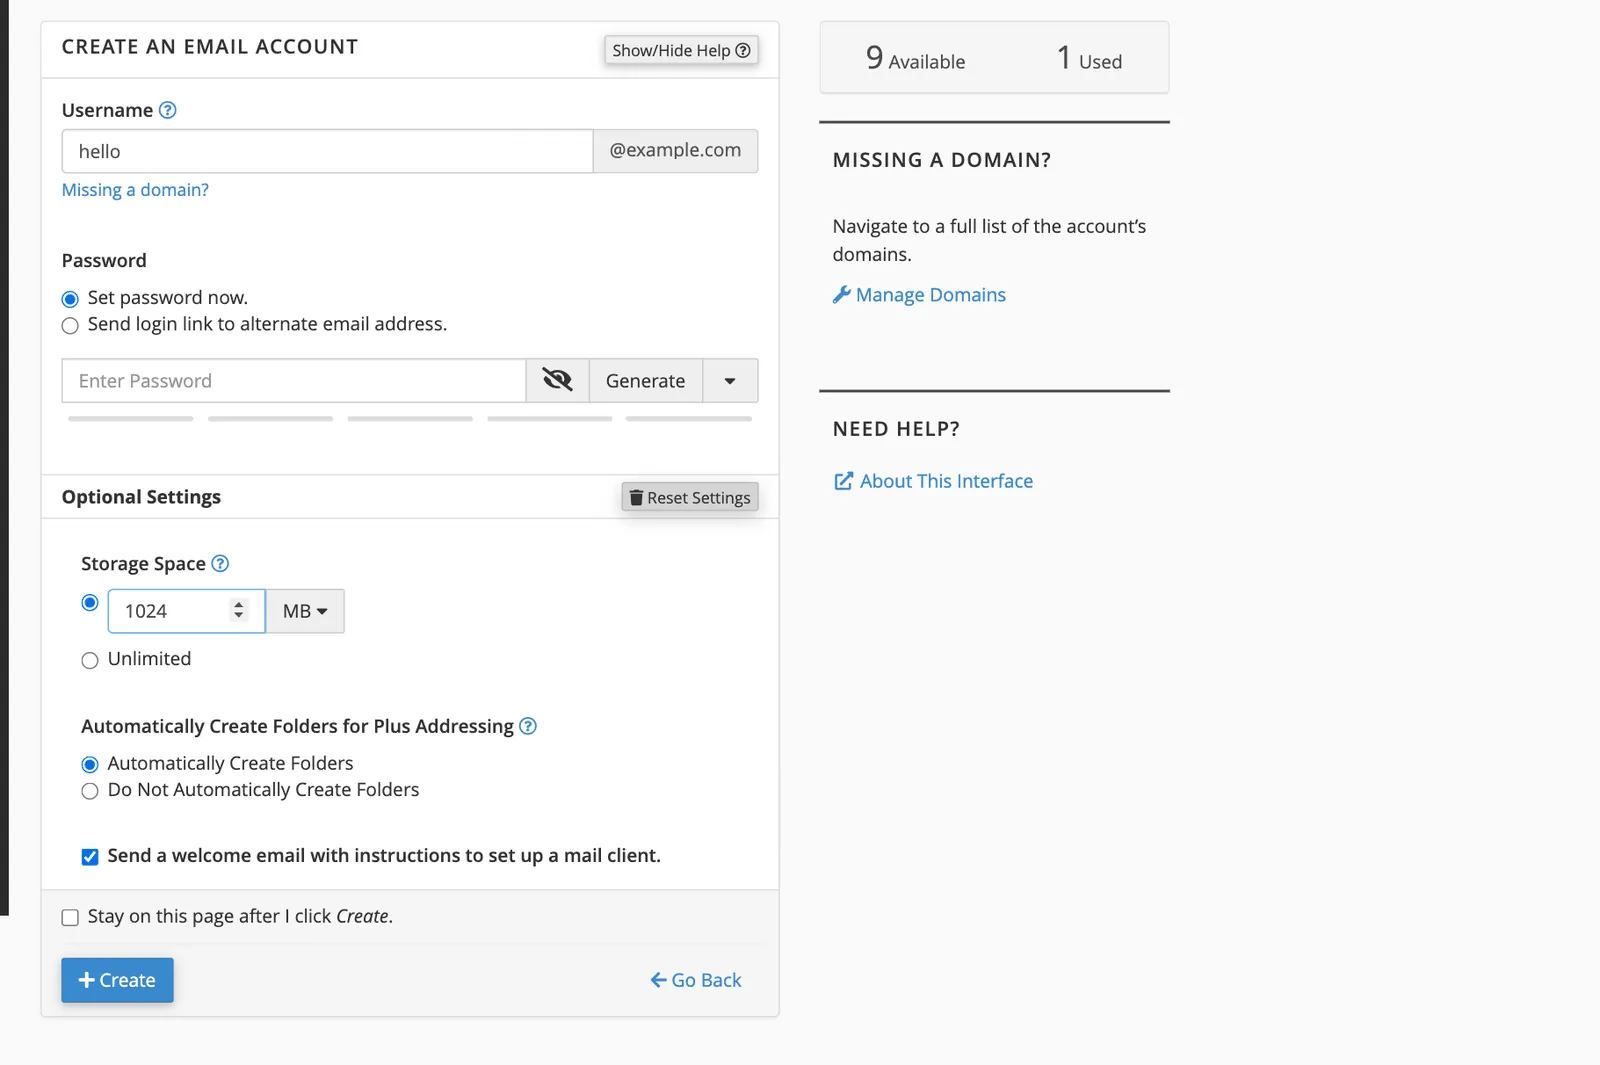
Task: Toggle the send welcome email checkbox
Action: click(90, 857)
